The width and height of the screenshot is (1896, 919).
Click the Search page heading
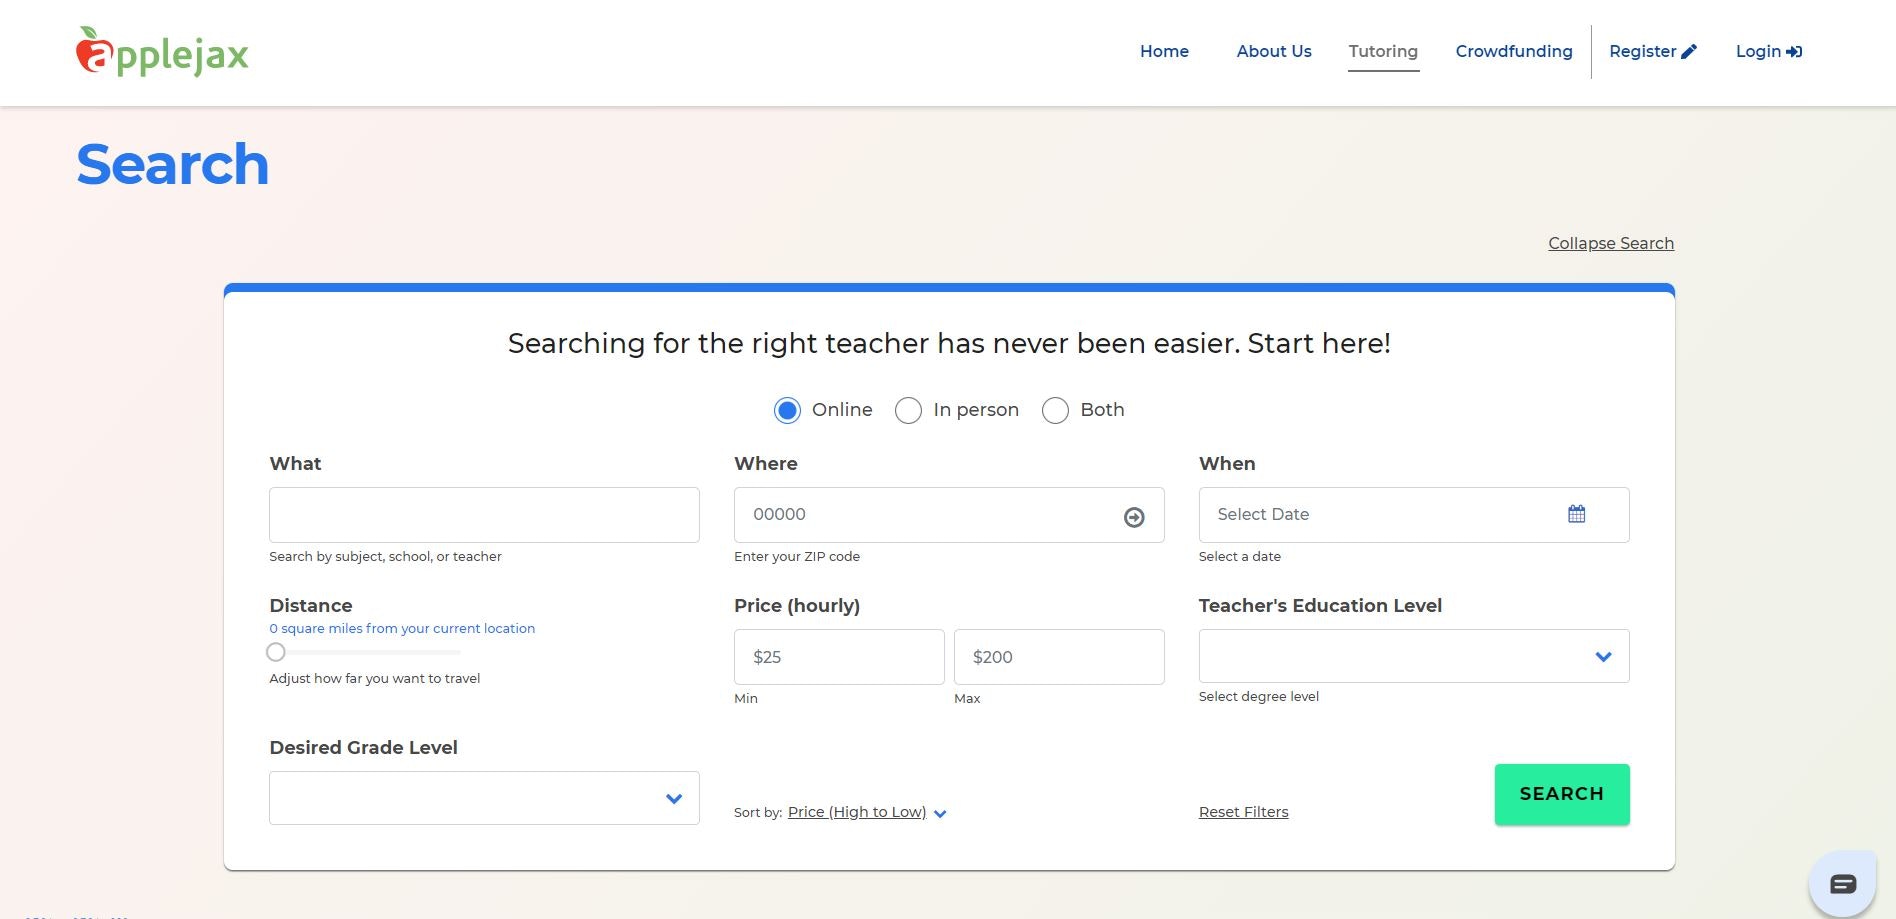coord(173,164)
